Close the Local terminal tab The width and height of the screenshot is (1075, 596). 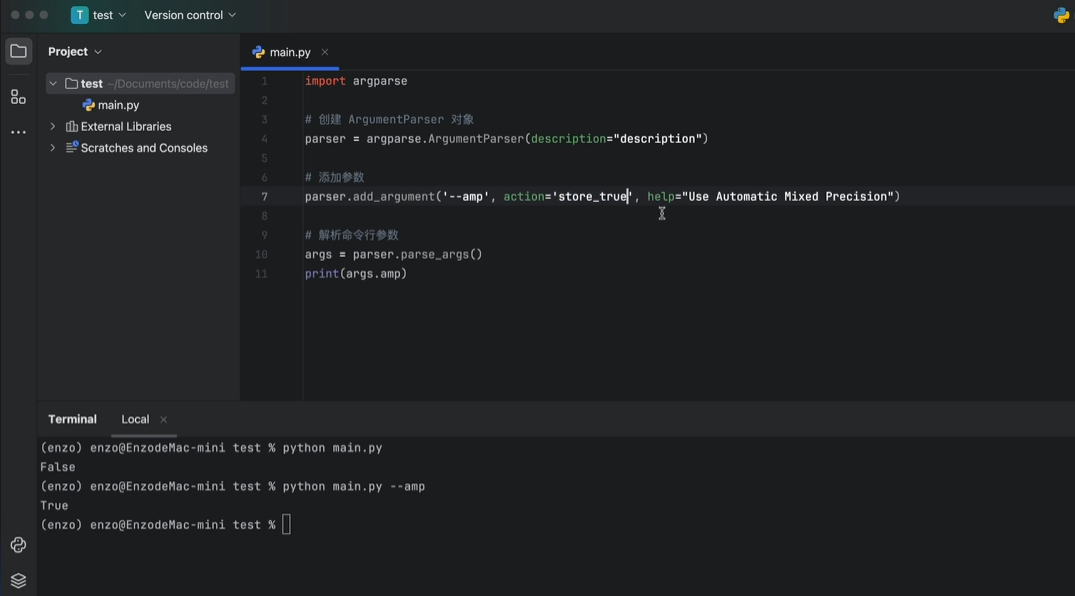click(163, 419)
